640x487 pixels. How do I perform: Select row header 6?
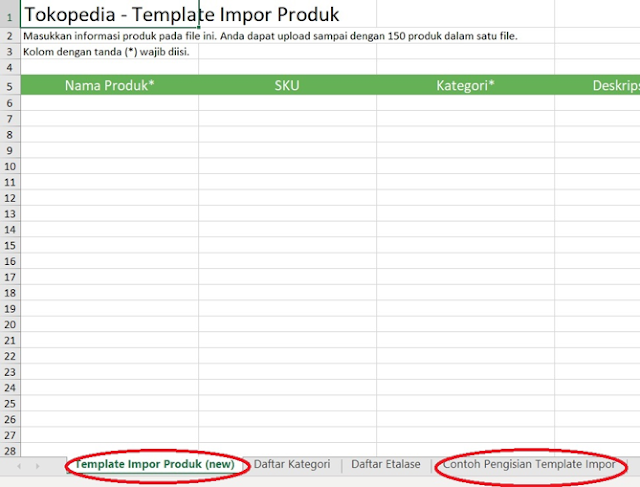10,103
